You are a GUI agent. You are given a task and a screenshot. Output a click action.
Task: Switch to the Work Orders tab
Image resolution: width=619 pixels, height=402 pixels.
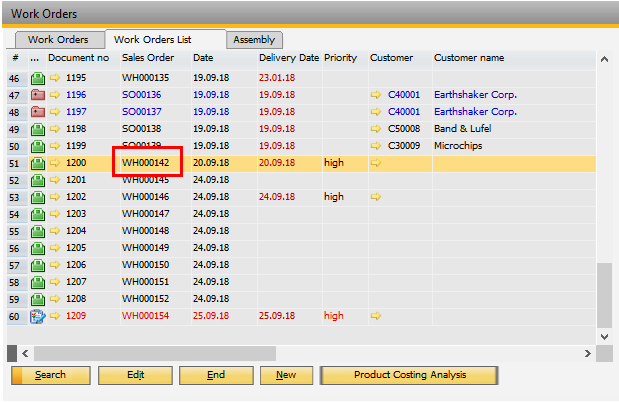pyautogui.click(x=57, y=40)
